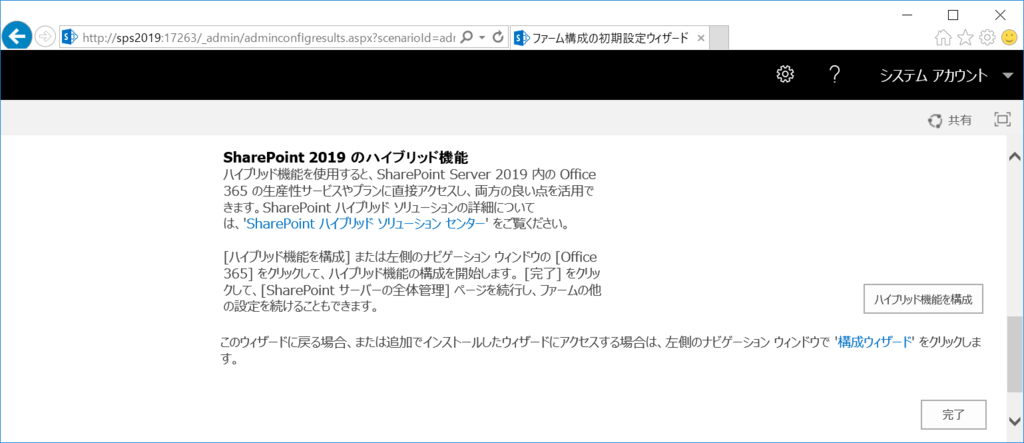Open the 構成ウィザード link
The height and width of the screenshot is (443, 1024).
[877, 342]
